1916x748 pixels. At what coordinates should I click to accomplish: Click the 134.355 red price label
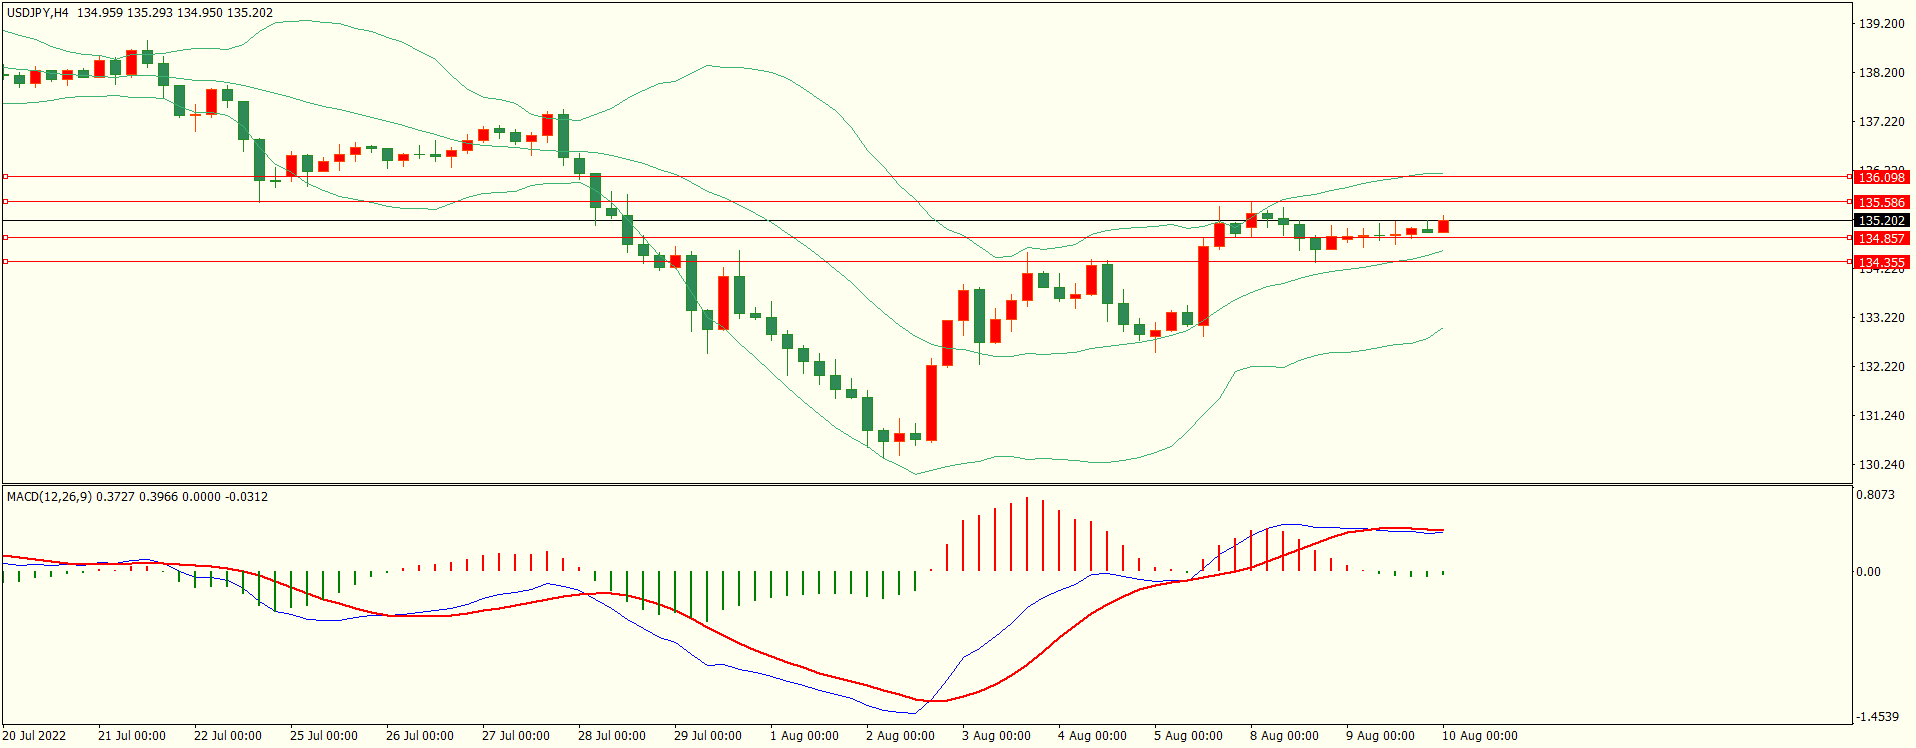click(1881, 262)
